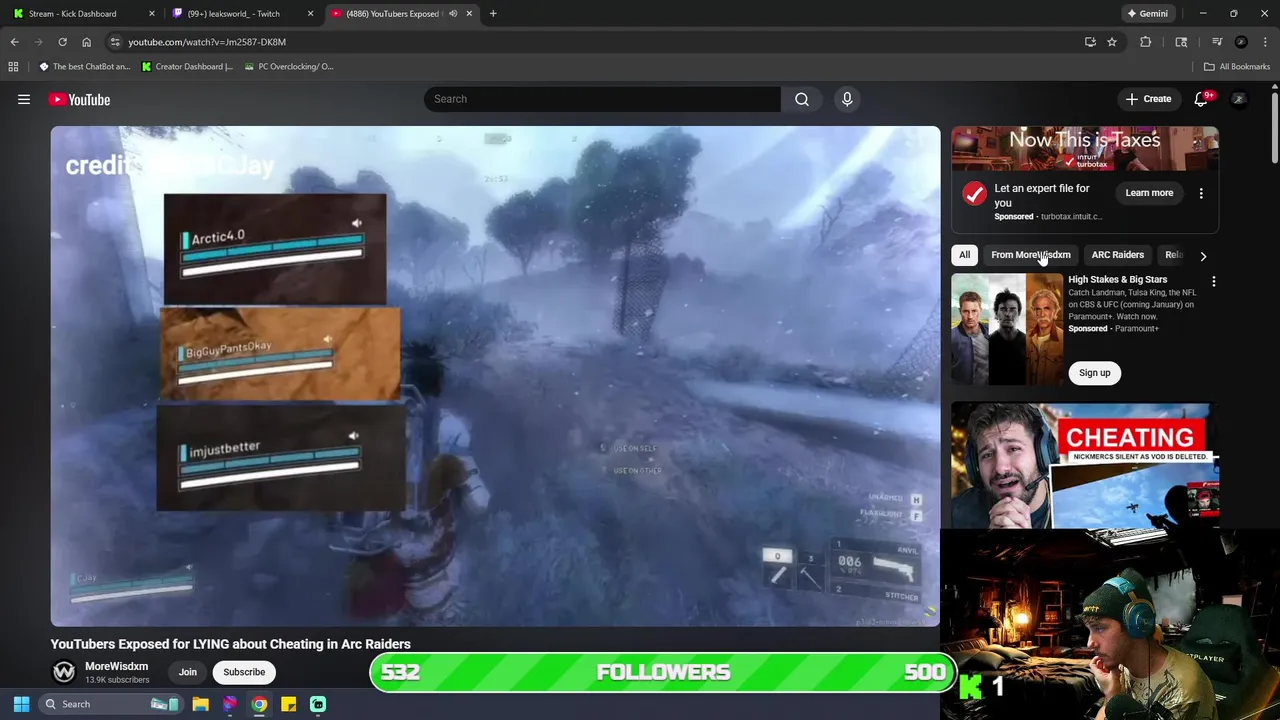Screen dimensions: 1280x720
Task: Open Windows Start menu
Action: coord(21,704)
